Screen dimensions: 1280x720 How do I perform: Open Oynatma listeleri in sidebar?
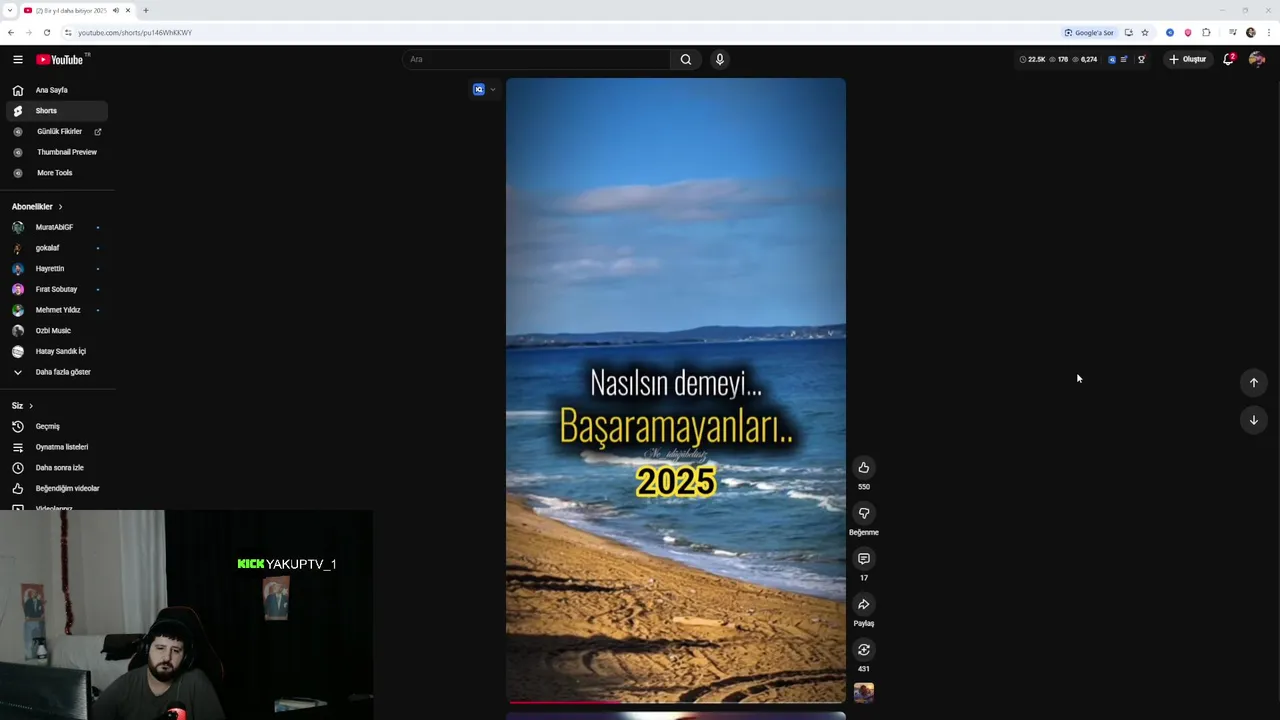[x=57, y=447]
